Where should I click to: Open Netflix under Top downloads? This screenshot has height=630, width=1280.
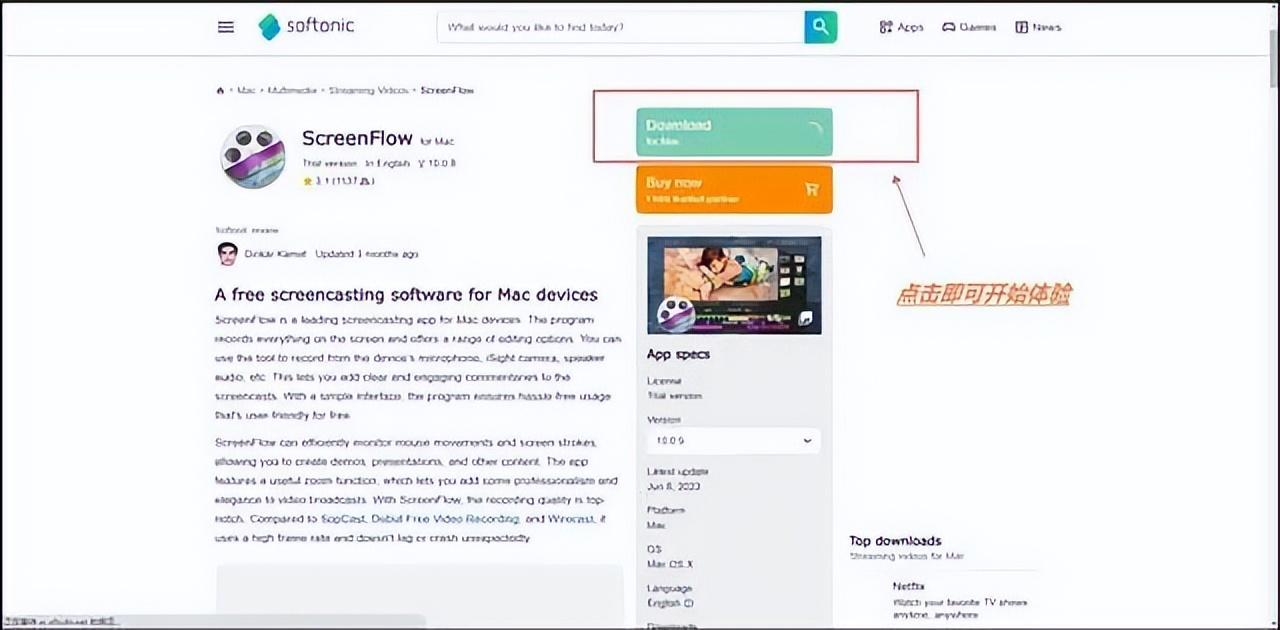point(909,586)
